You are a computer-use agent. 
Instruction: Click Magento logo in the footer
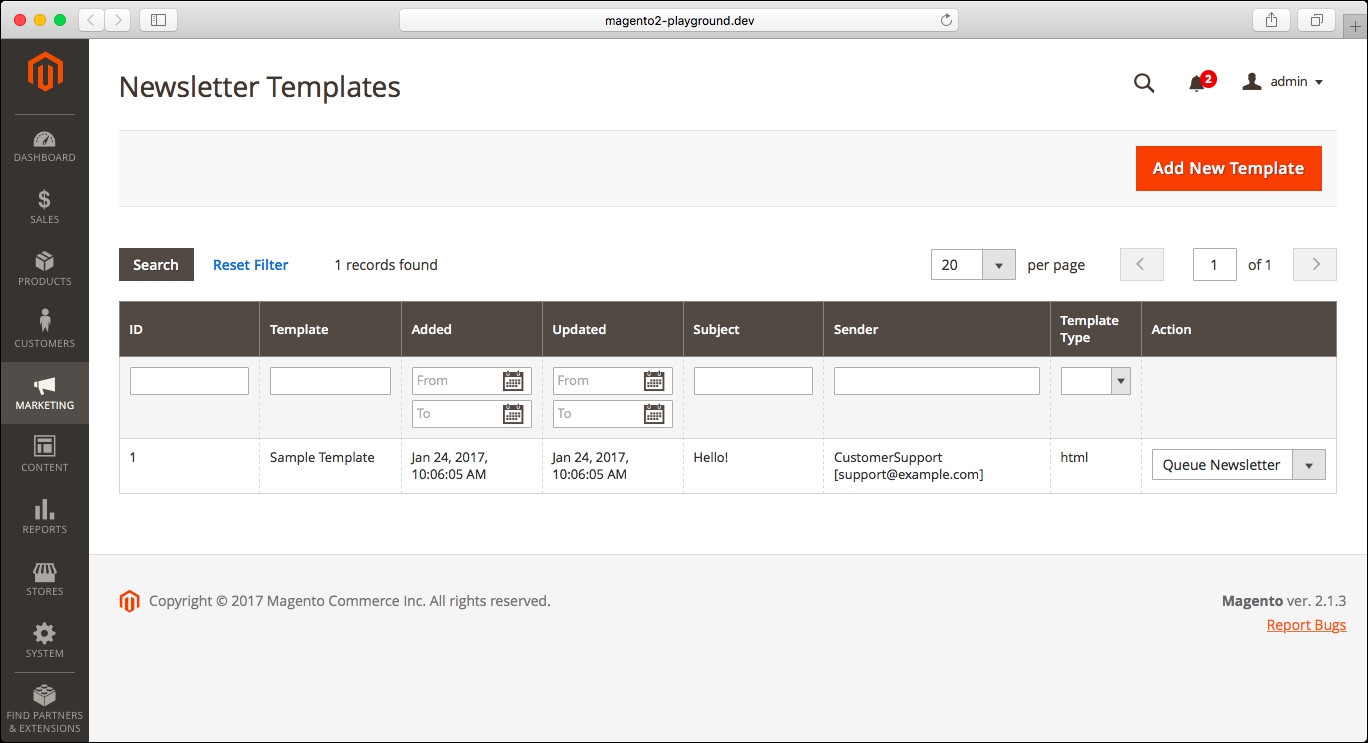pyautogui.click(x=129, y=601)
